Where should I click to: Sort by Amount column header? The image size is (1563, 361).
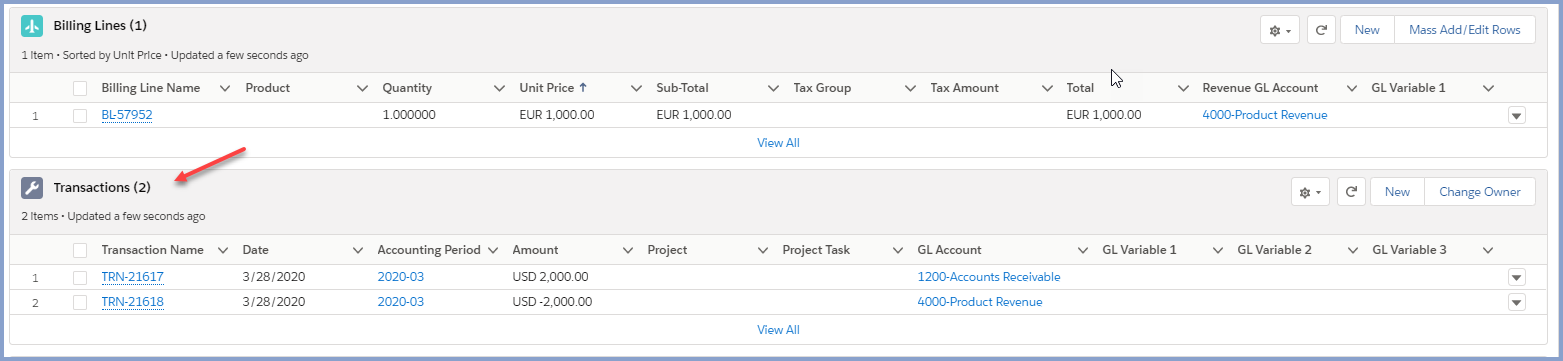[x=536, y=250]
